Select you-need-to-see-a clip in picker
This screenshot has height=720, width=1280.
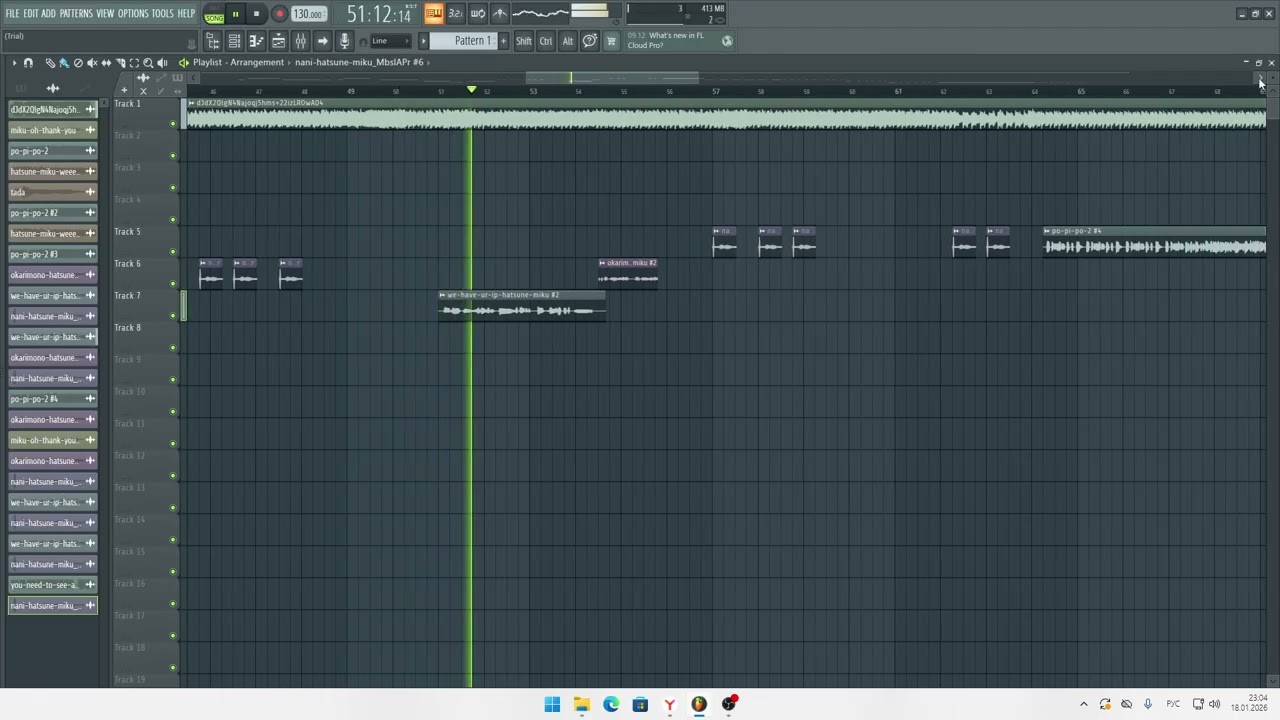point(53,585)
